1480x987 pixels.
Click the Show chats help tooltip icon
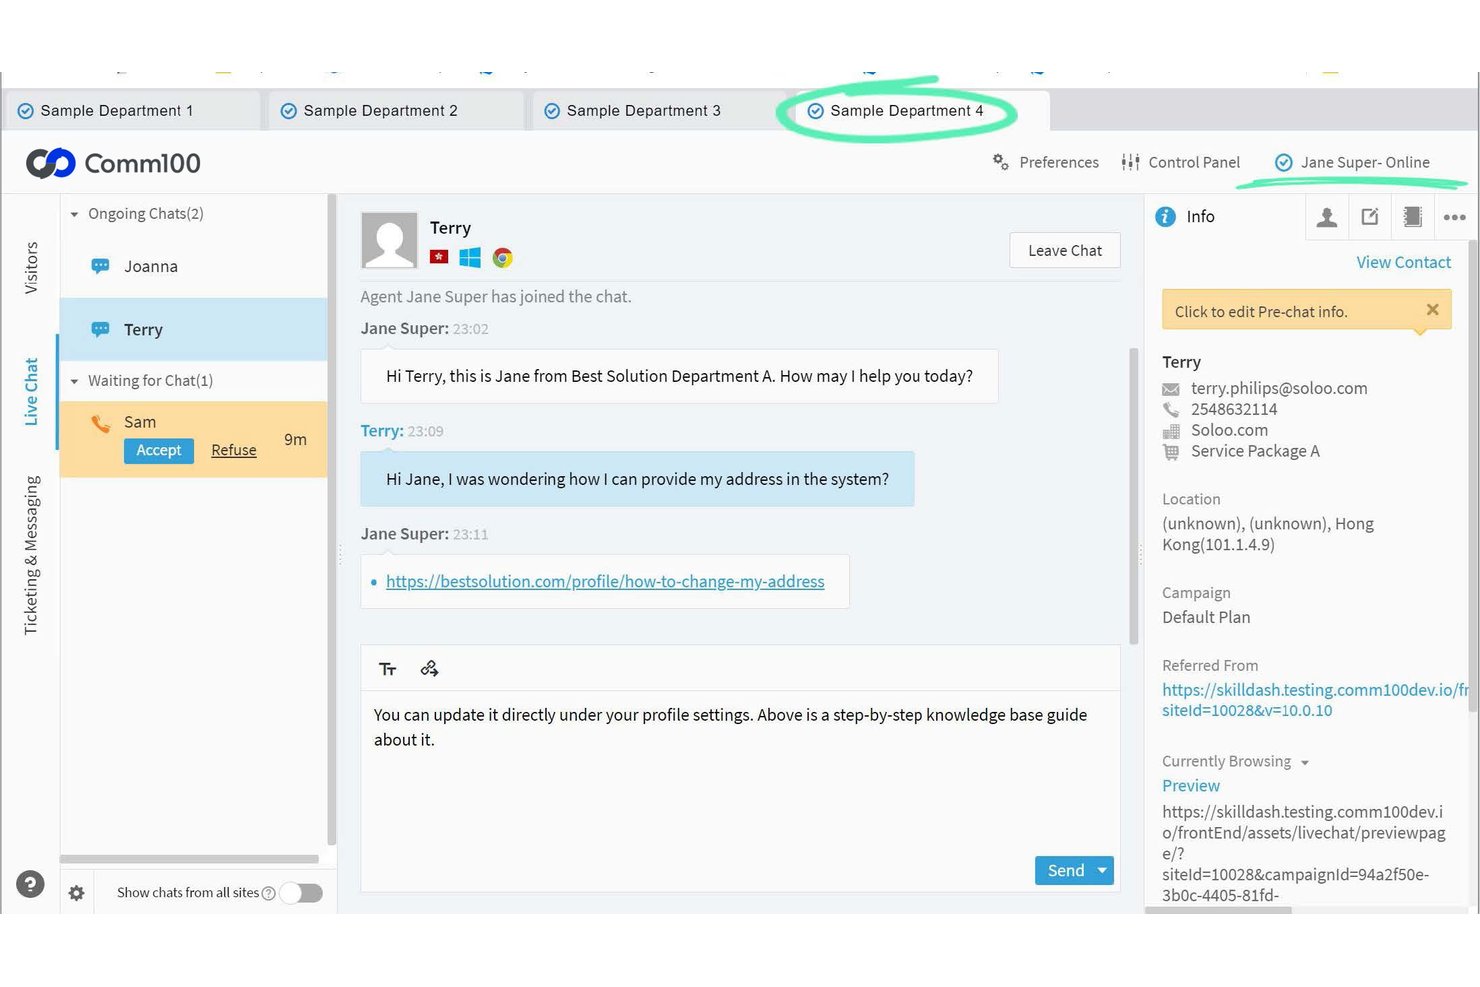[x=268, y=893]
